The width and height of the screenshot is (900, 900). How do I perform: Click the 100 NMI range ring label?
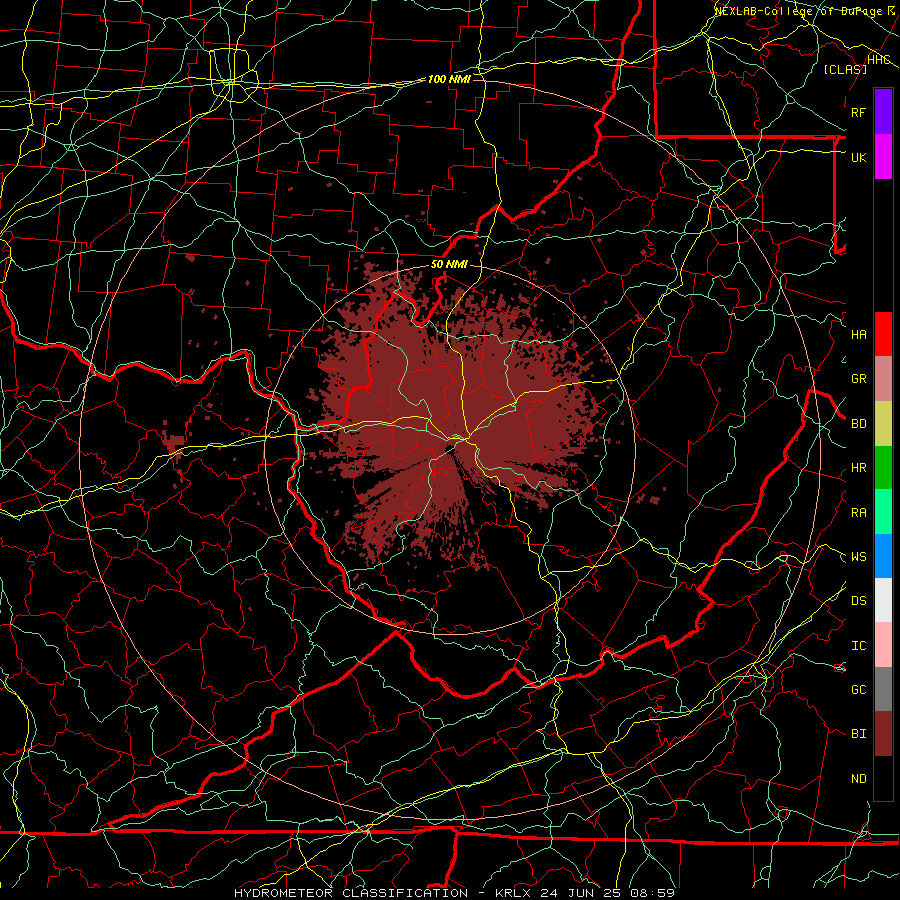click(449, 79)
